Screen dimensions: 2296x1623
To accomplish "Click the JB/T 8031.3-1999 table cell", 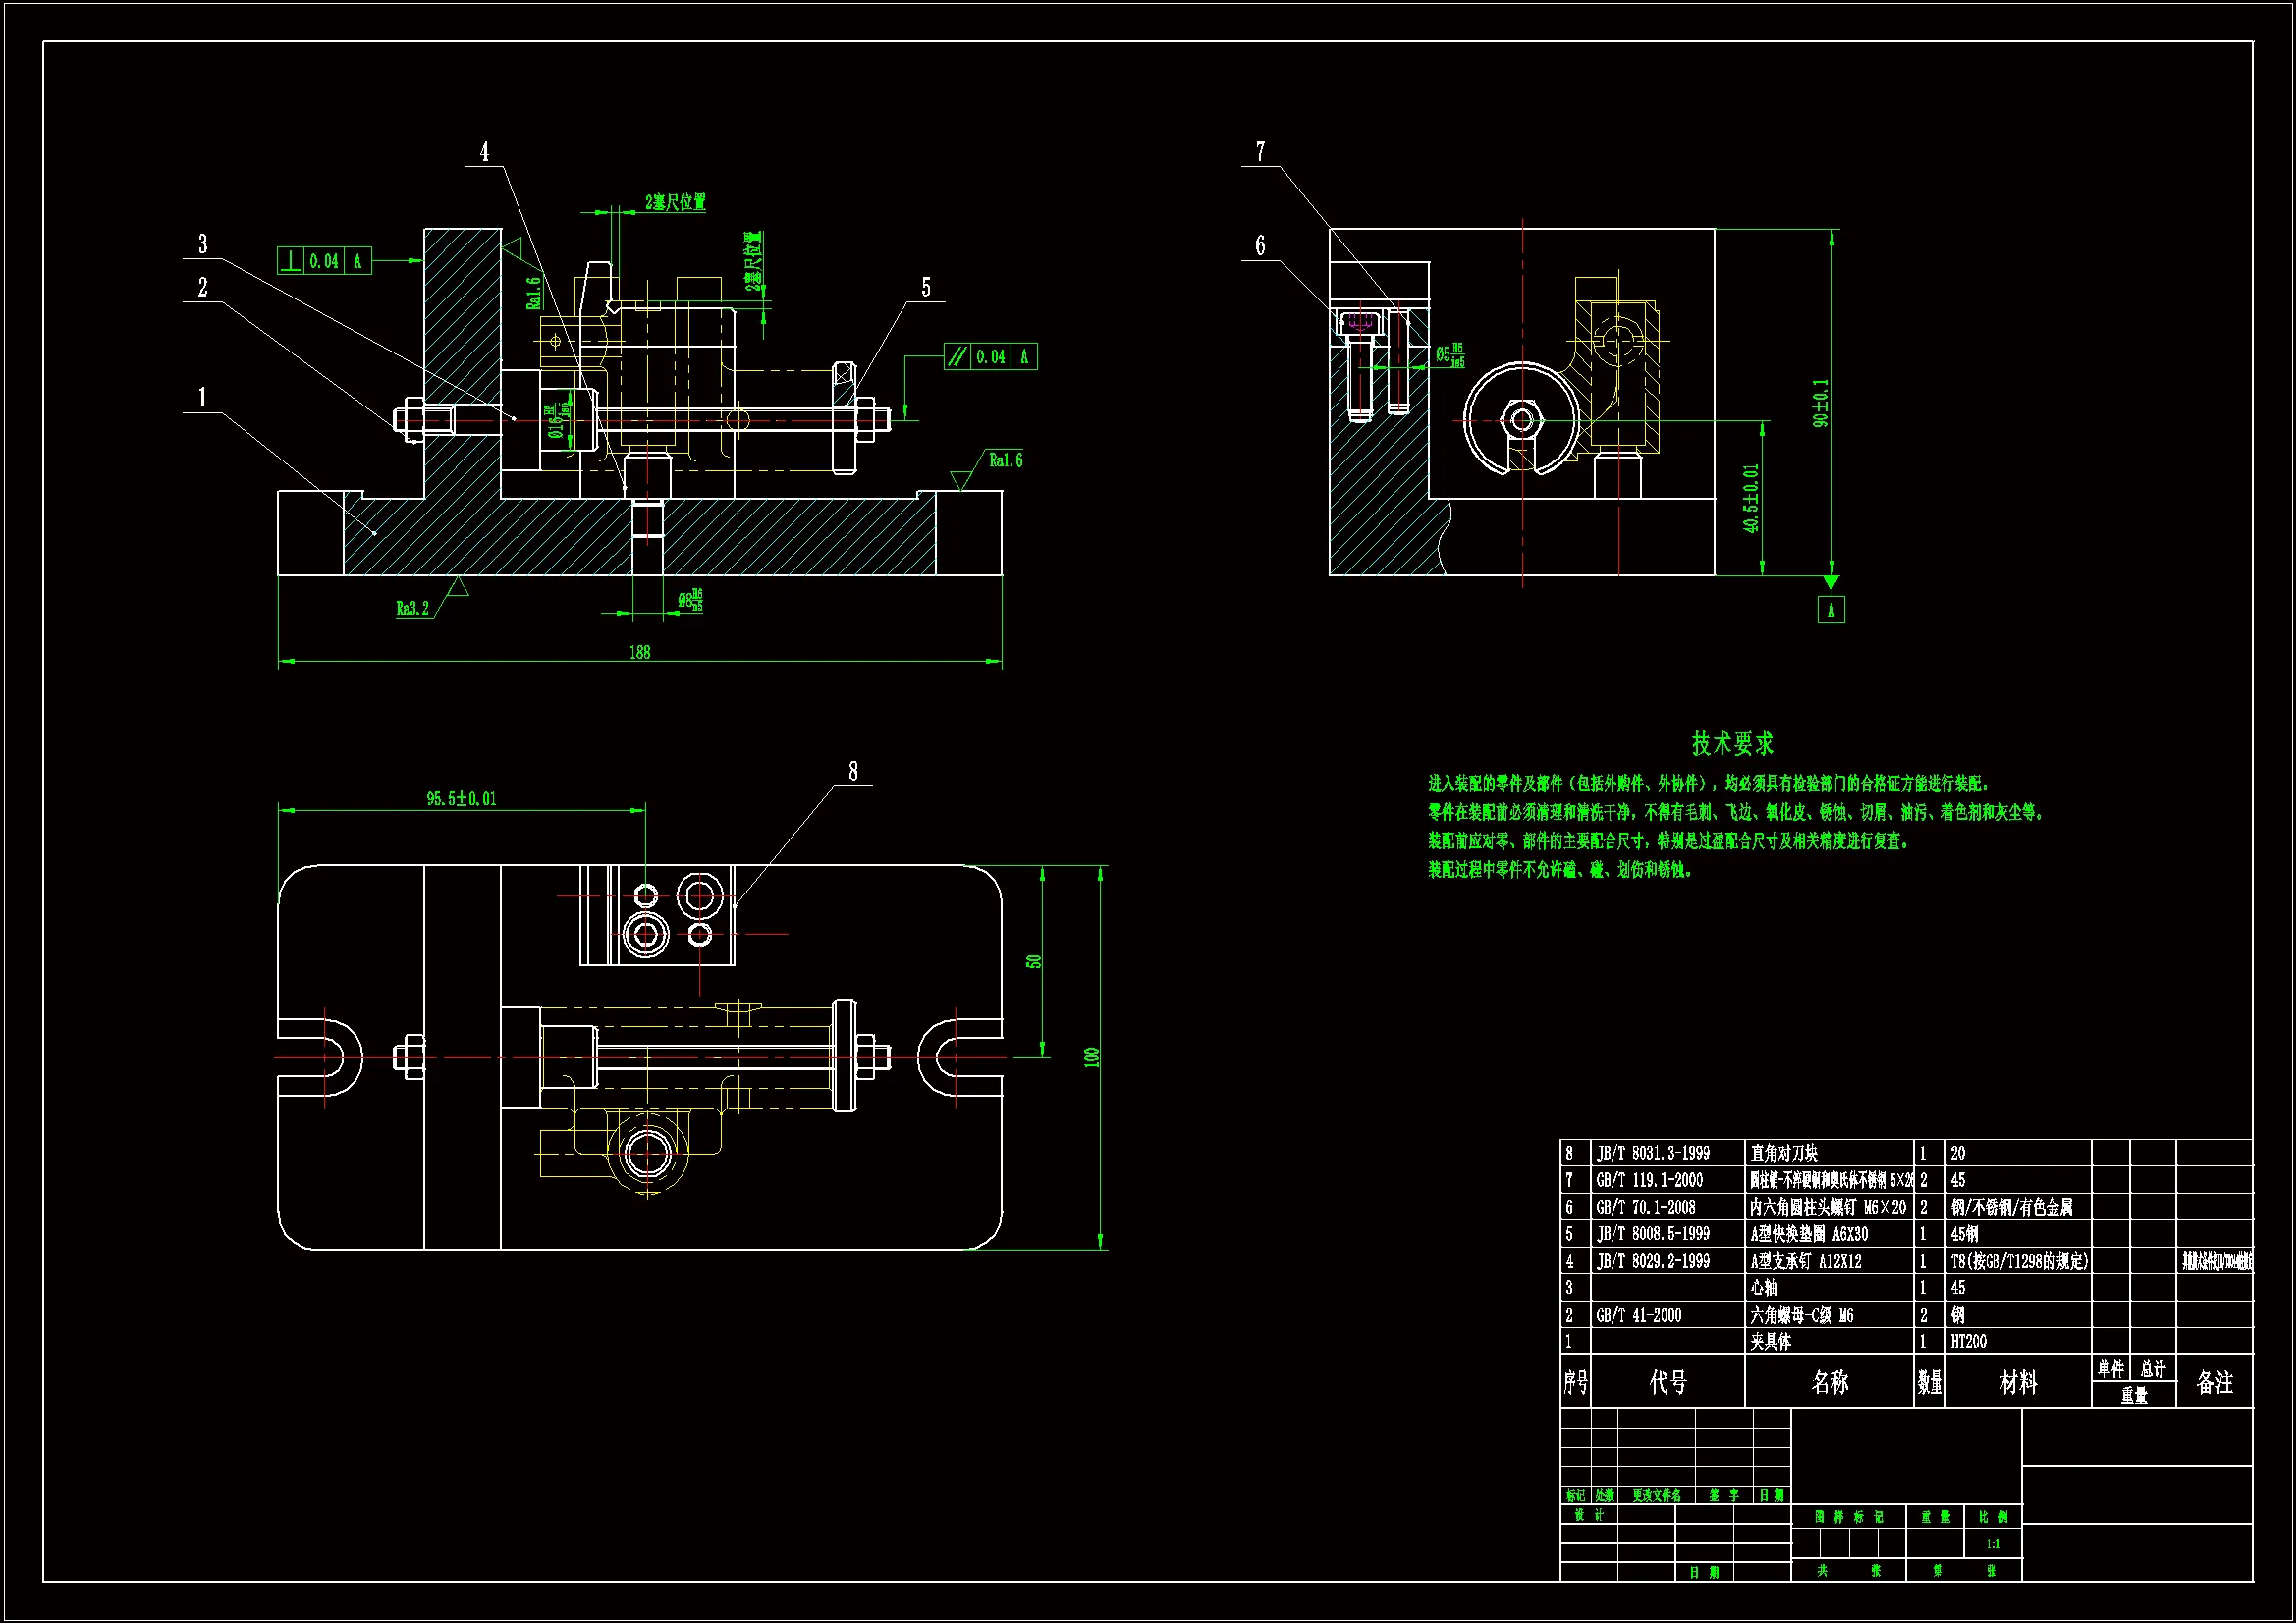I will pos(1653,1153).
